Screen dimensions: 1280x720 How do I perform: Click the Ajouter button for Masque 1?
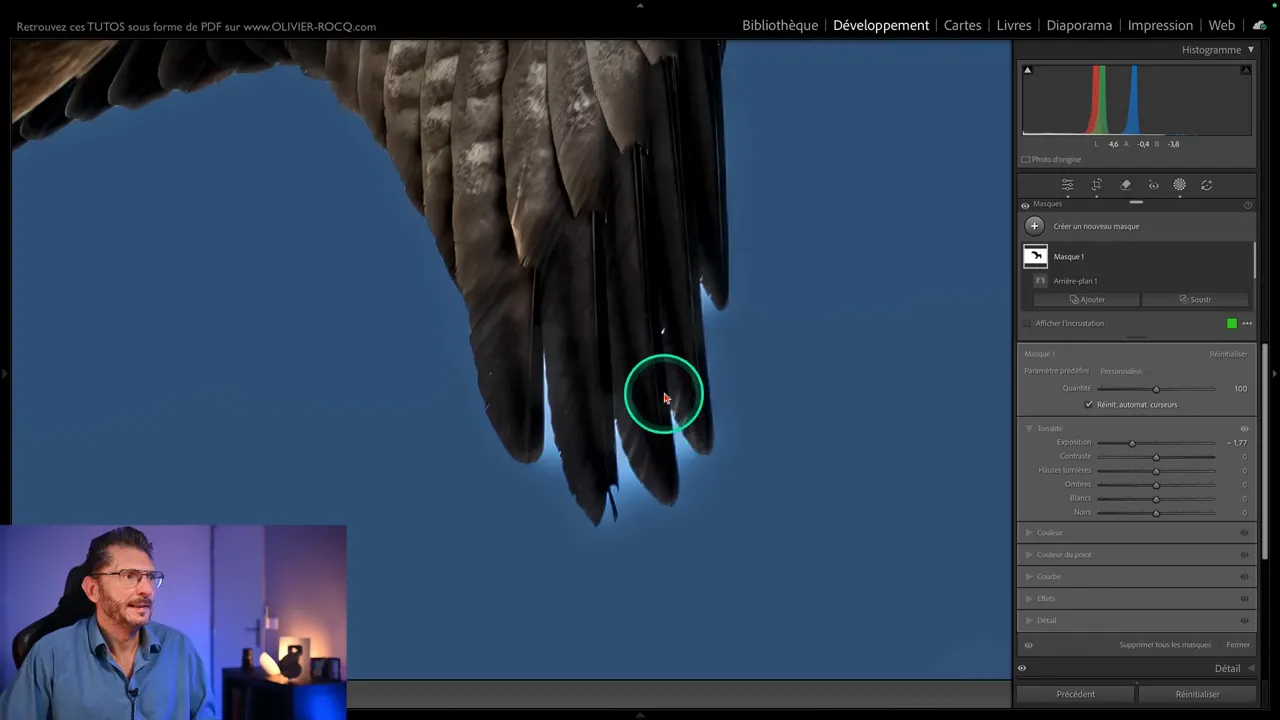(1087, 300)
